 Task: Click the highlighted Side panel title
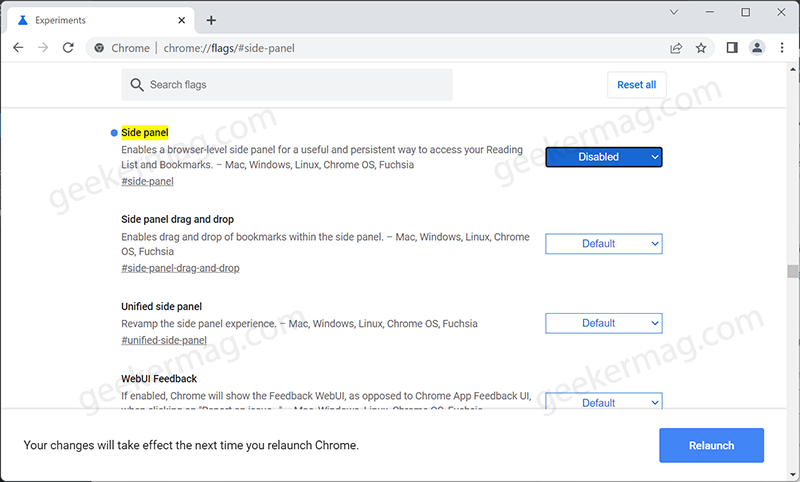(x=145, y=133)
